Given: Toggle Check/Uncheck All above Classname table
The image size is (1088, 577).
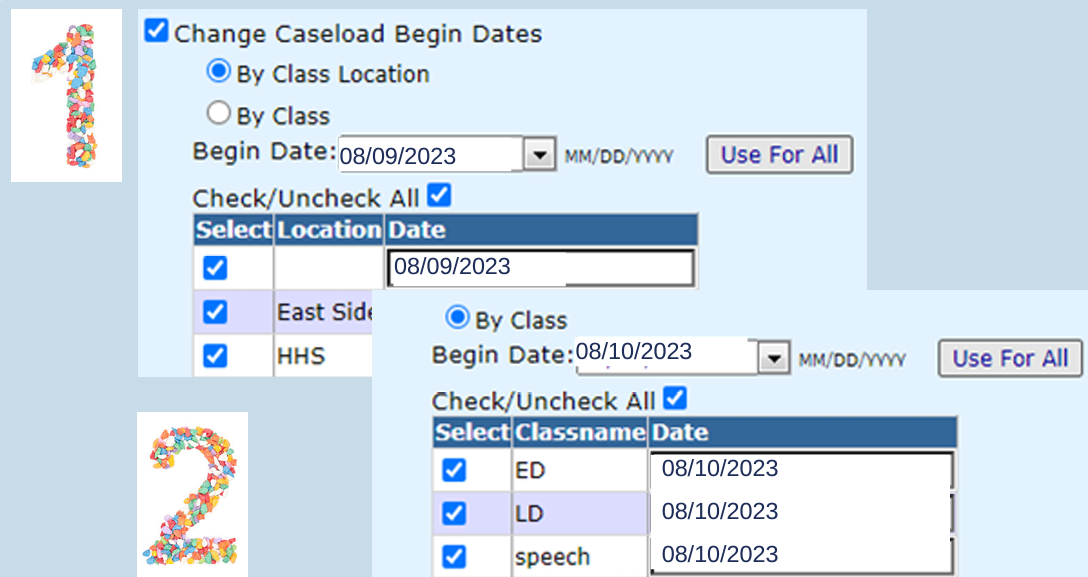Looking at the screenshot, I should [x=676, y=399].
